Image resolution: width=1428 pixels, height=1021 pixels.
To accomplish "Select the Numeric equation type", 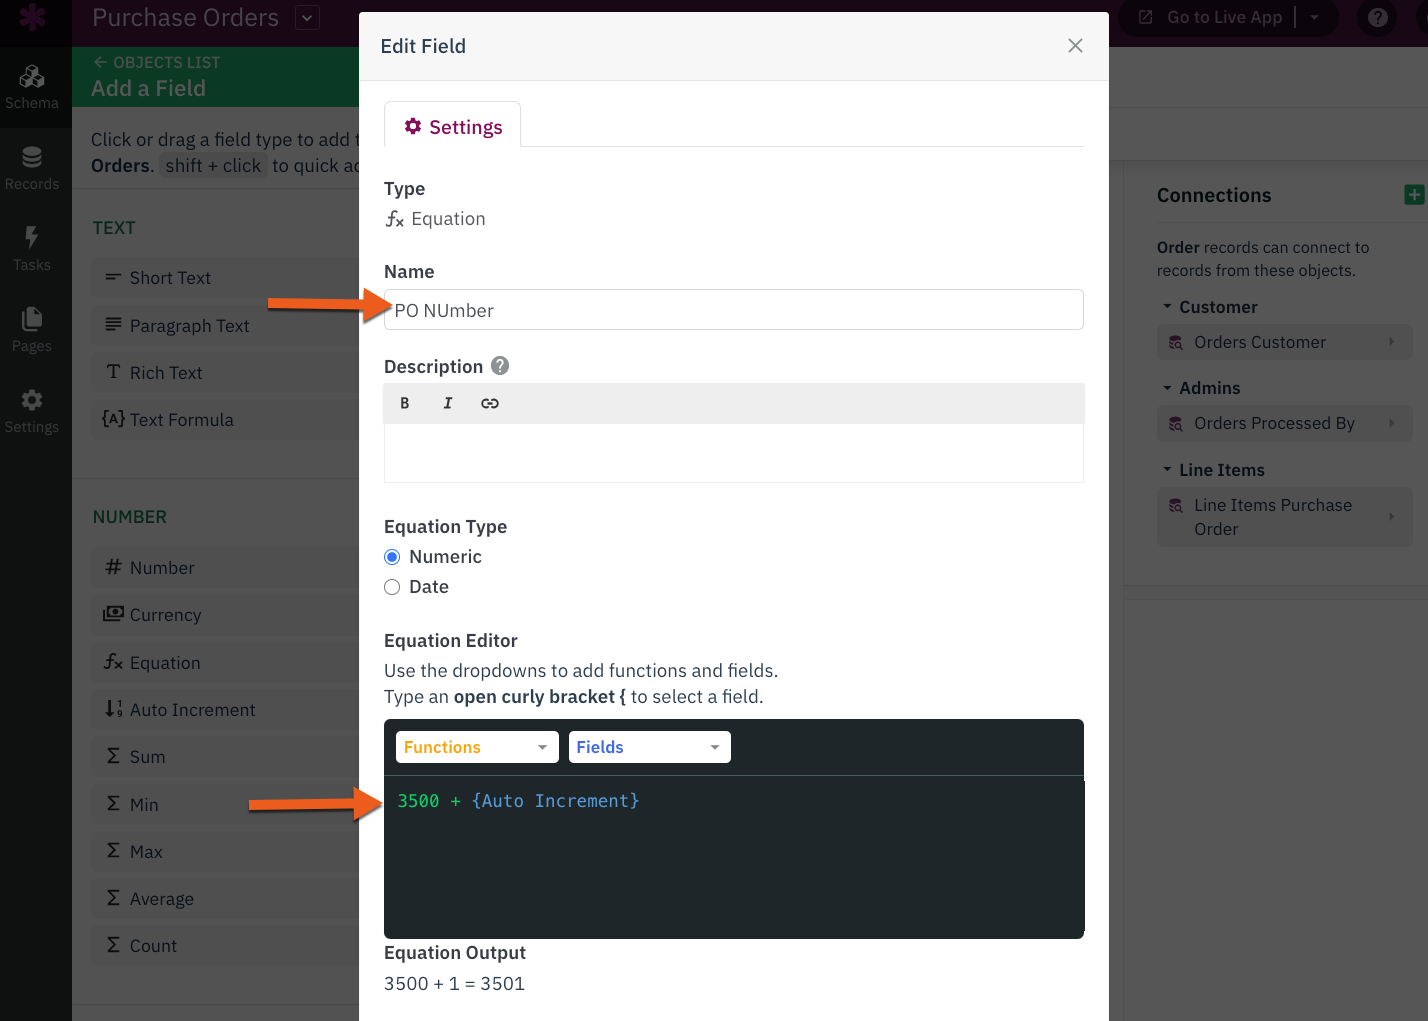I will coord(392,557).
